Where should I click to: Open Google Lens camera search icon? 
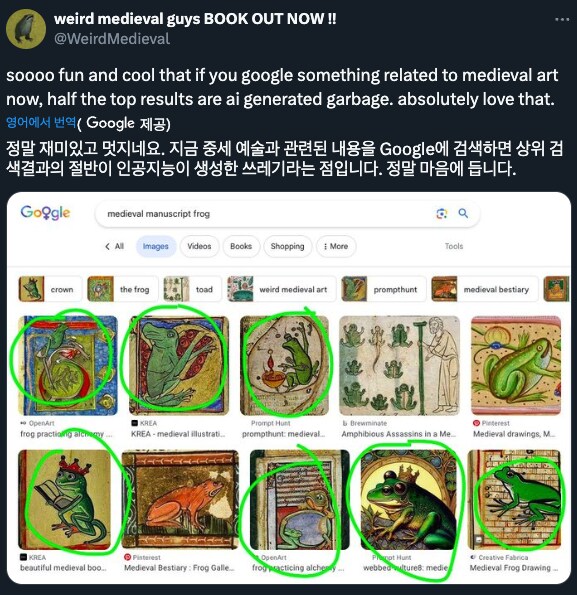[441, 214]
